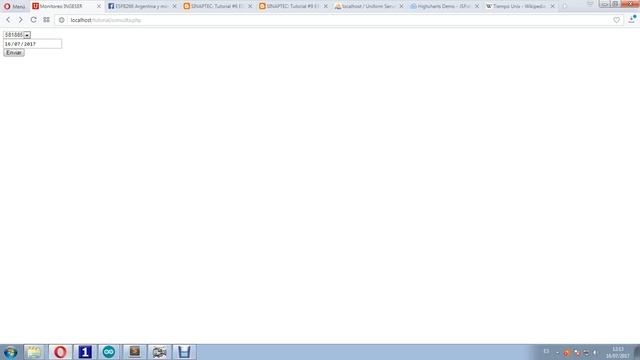Close the SINAPTEC Tutorial #6 tab
The height and width of the screenshot is (360, 640).
250,6
